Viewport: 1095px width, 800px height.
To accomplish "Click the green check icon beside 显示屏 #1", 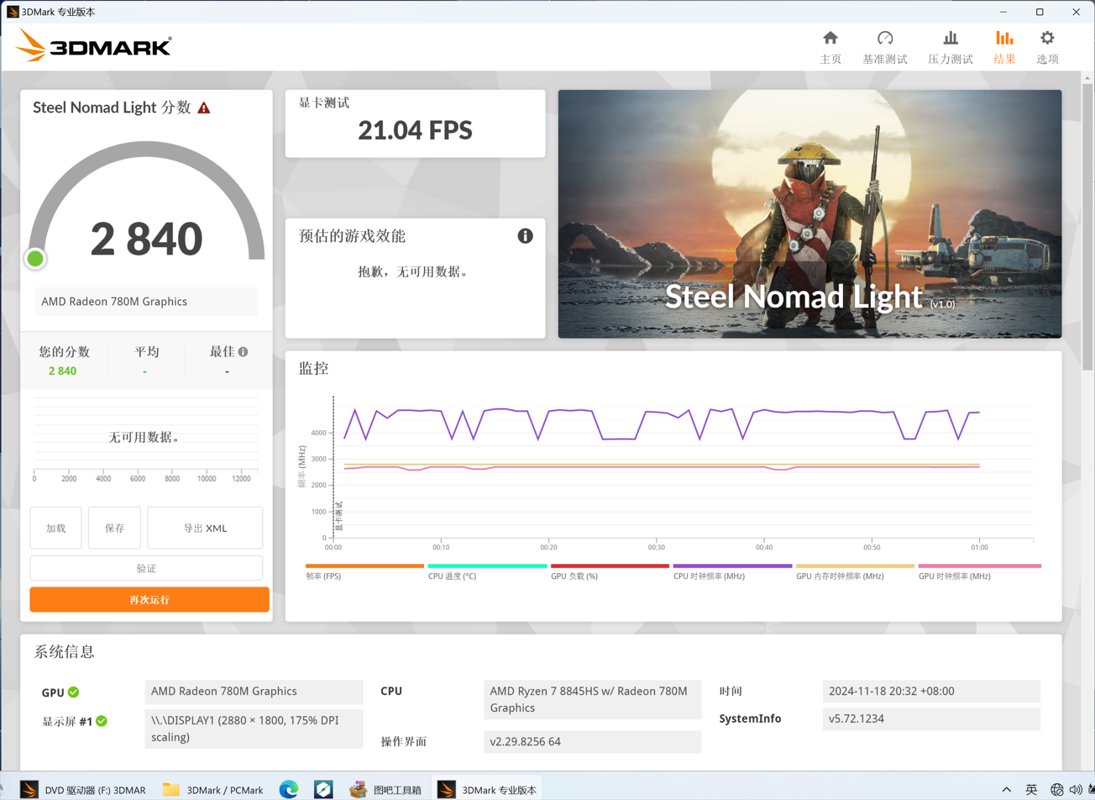I will [x=101, y=720].
